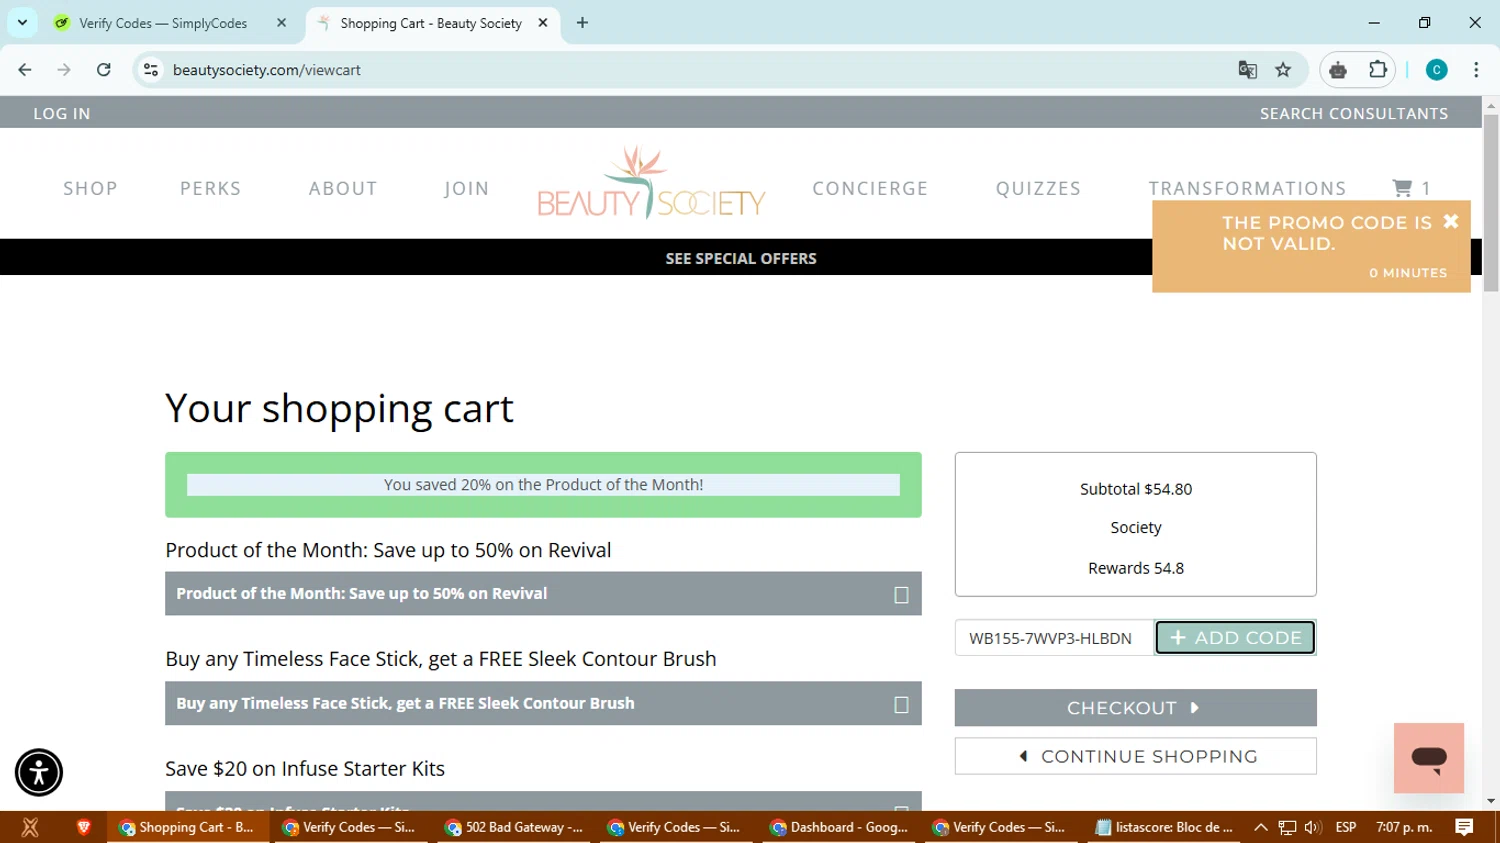Close the Verify Codes — SimplyCodes tab
The height and width of the screenshot is (843, 1500).
pos(281,23)
